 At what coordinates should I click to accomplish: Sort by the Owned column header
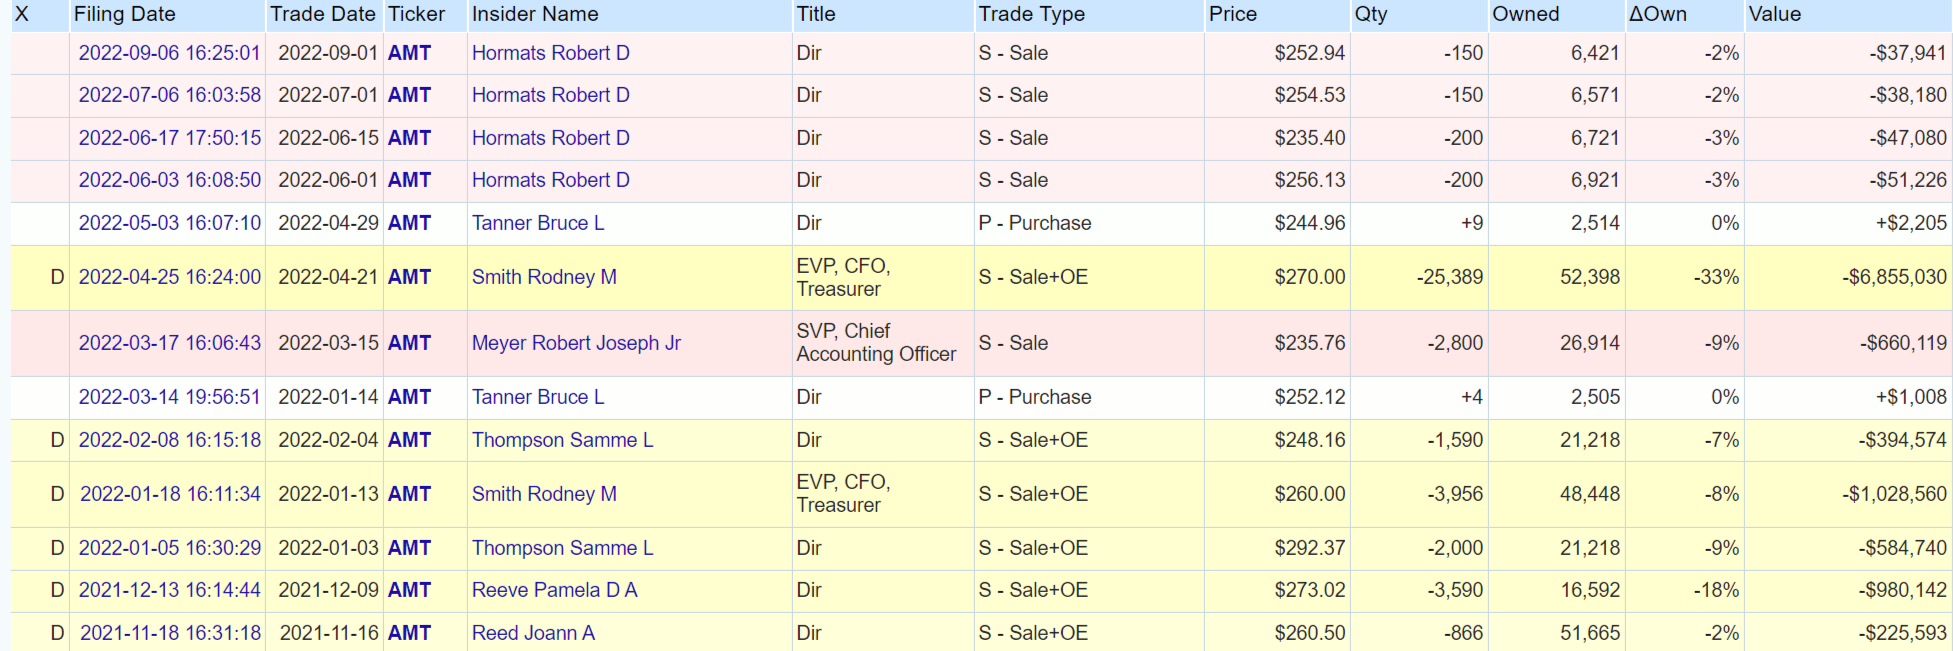click(1525, 14)
